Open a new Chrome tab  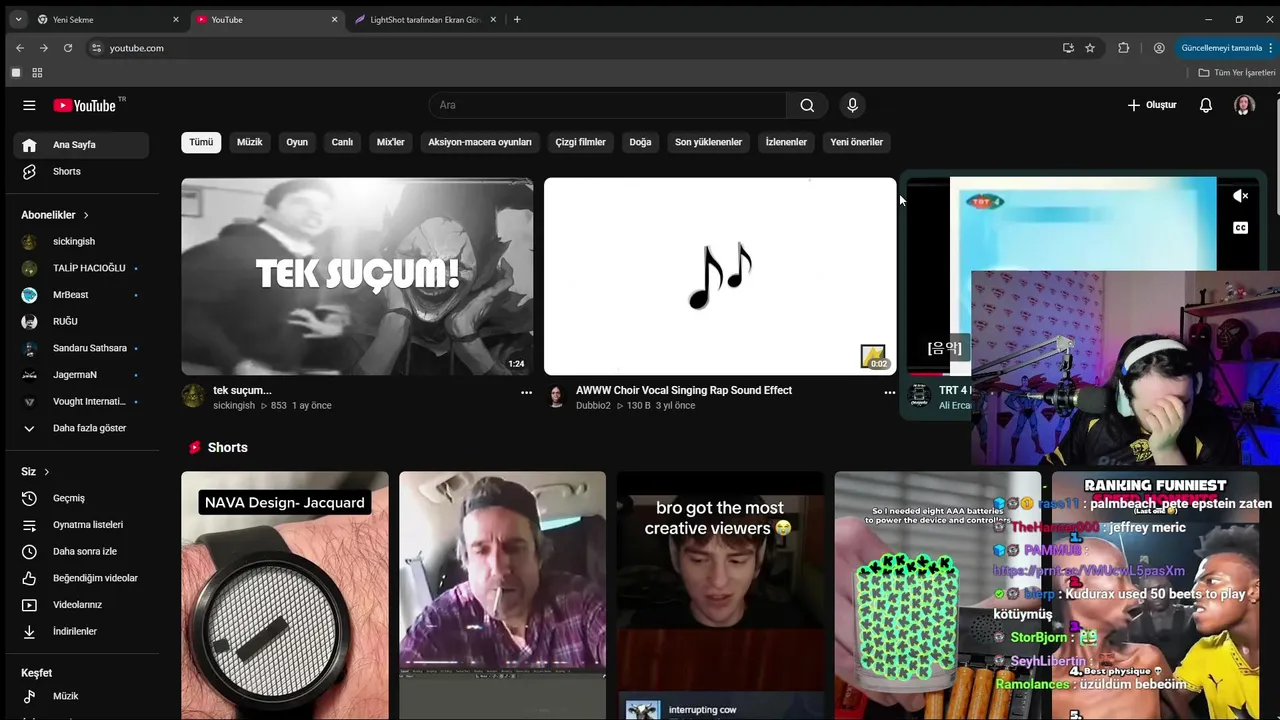click(x=517, y=19)
